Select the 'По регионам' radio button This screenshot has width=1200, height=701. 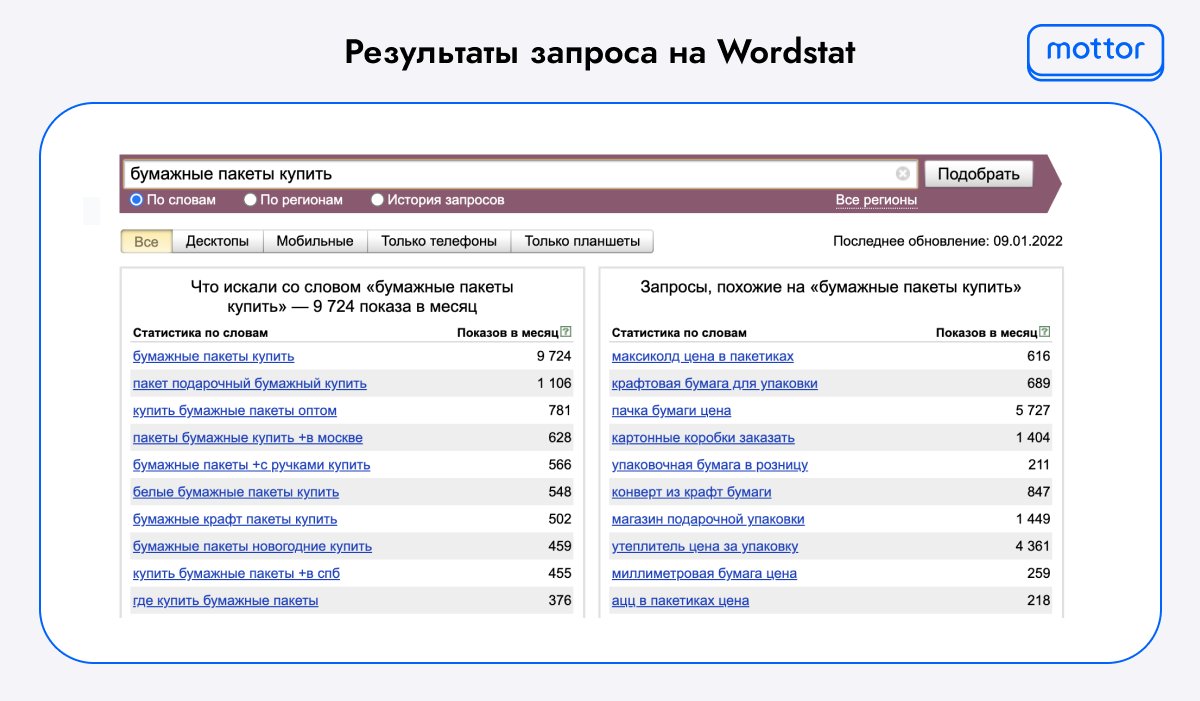251,200
